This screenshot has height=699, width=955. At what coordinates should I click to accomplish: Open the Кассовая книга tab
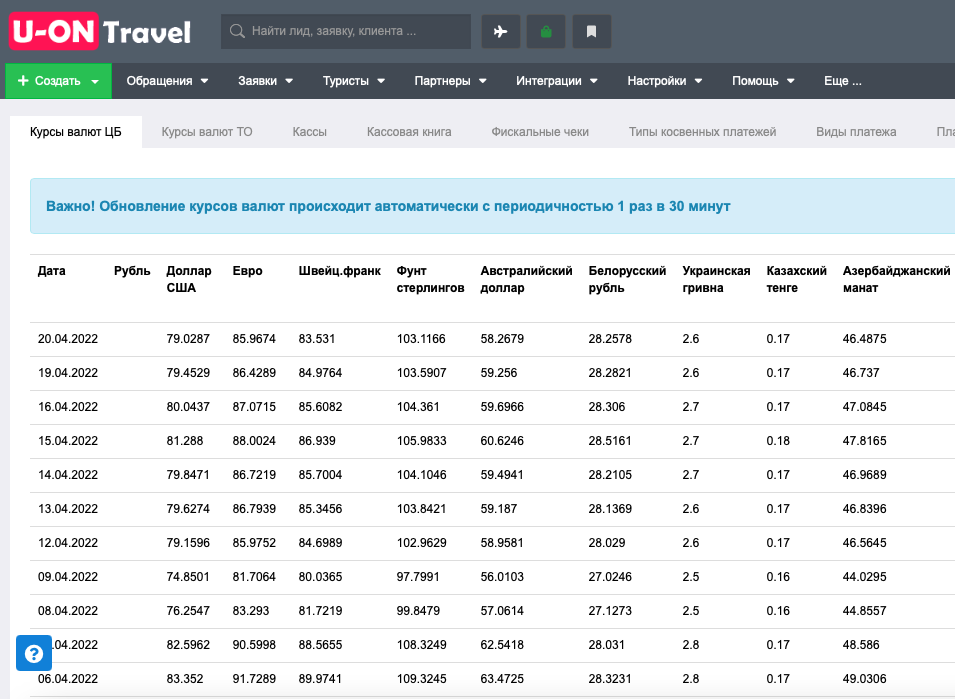pyautogui.click(x=409, y=132)
